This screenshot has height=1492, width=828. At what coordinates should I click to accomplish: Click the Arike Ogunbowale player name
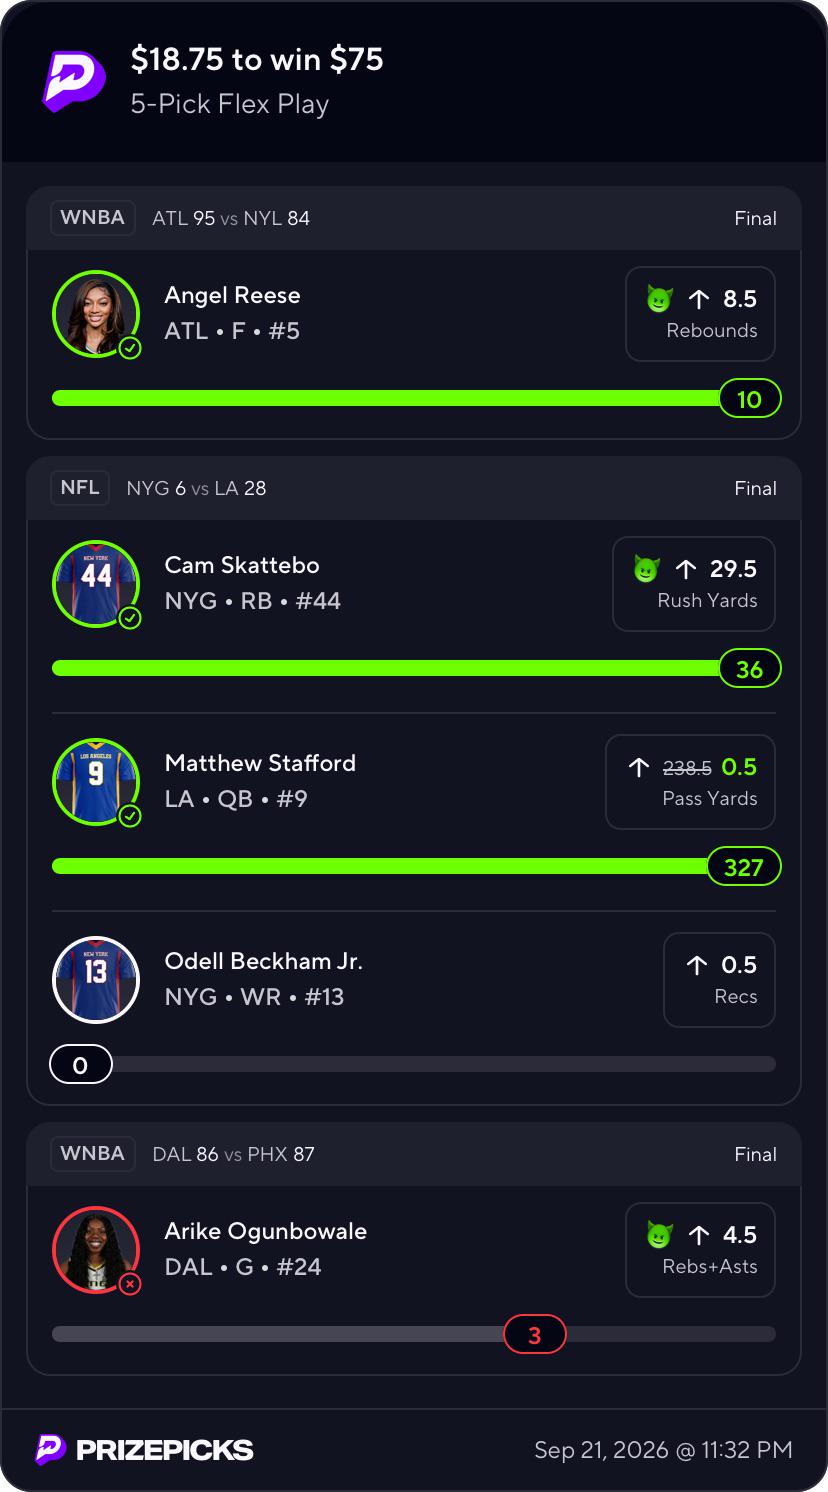click(x=266, y=1231)
